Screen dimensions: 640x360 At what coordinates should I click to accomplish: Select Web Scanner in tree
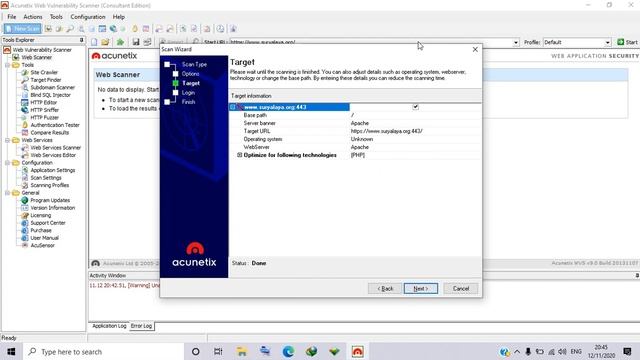pos(36,58)
